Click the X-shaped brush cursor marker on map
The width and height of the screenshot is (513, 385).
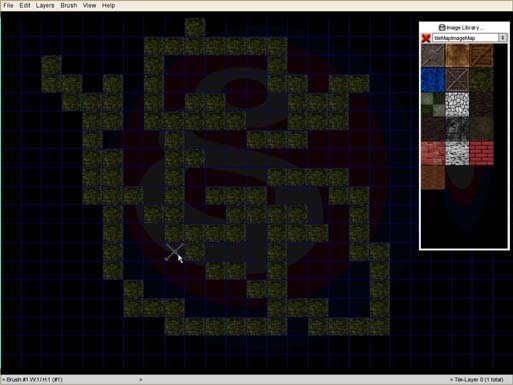click(x=175, y=252)
